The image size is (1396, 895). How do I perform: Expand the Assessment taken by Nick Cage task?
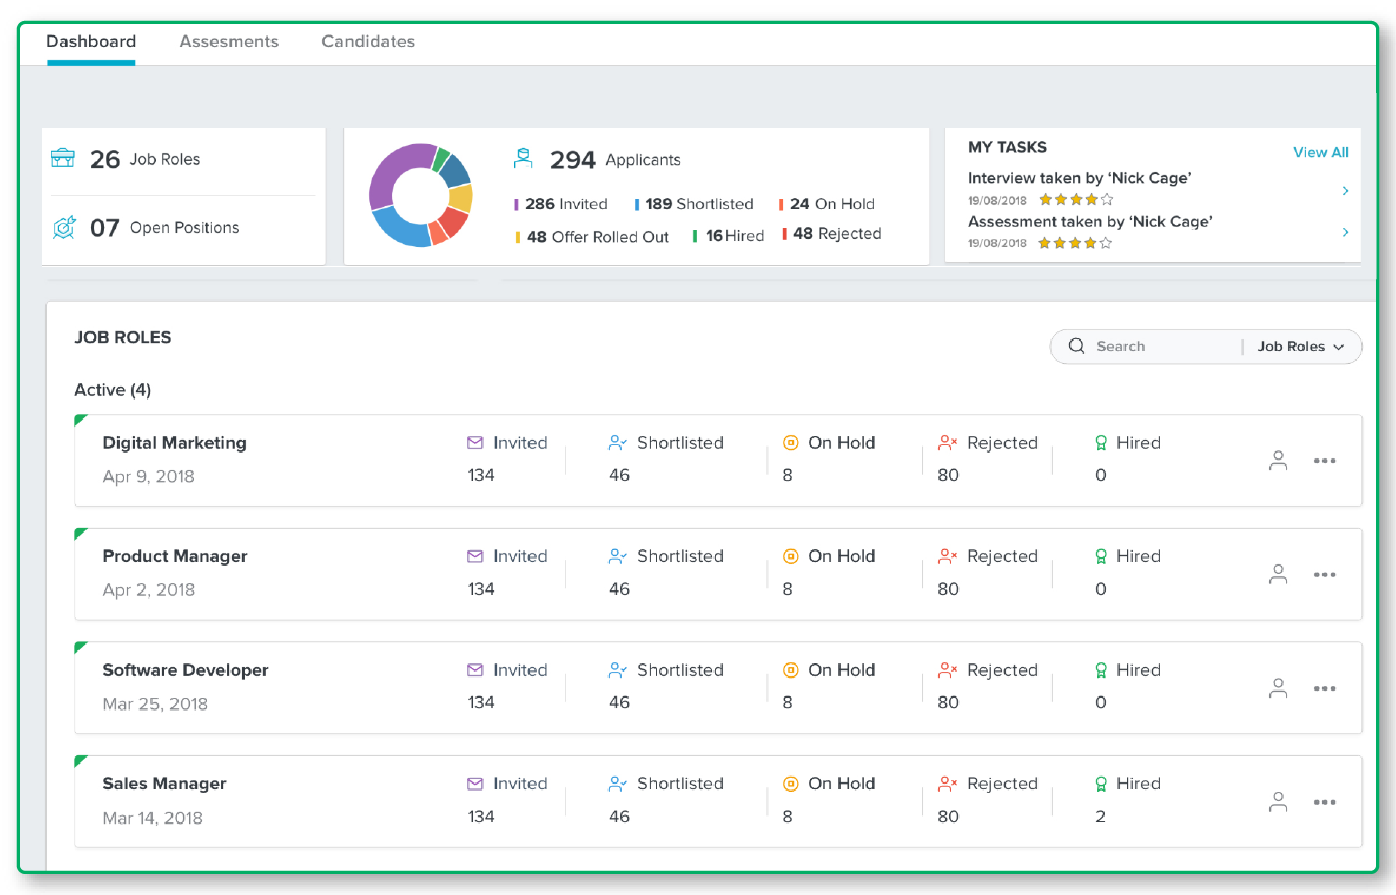click(1345, 232)
